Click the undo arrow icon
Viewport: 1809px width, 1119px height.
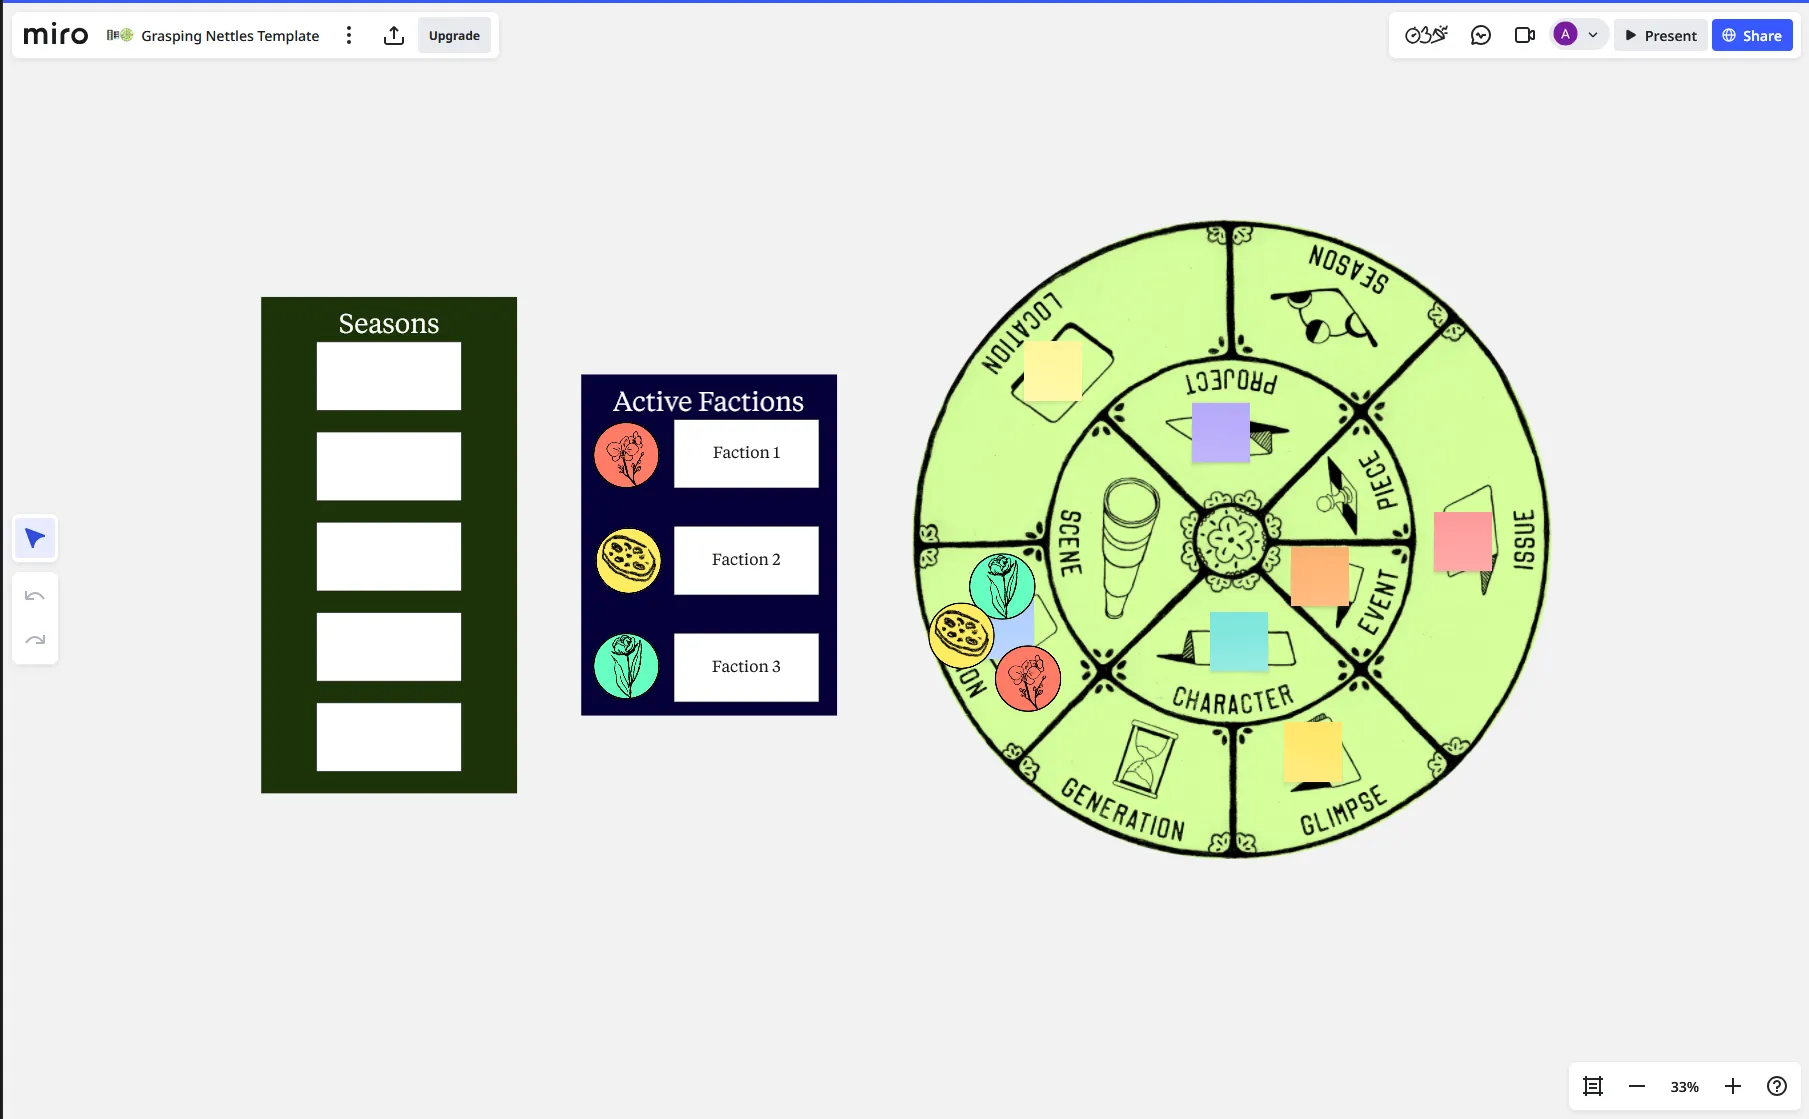pos(35,596)
